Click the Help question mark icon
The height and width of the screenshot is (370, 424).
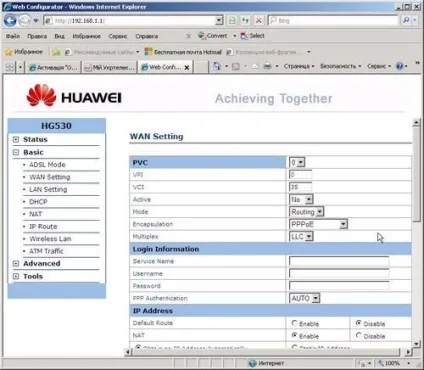399,66
